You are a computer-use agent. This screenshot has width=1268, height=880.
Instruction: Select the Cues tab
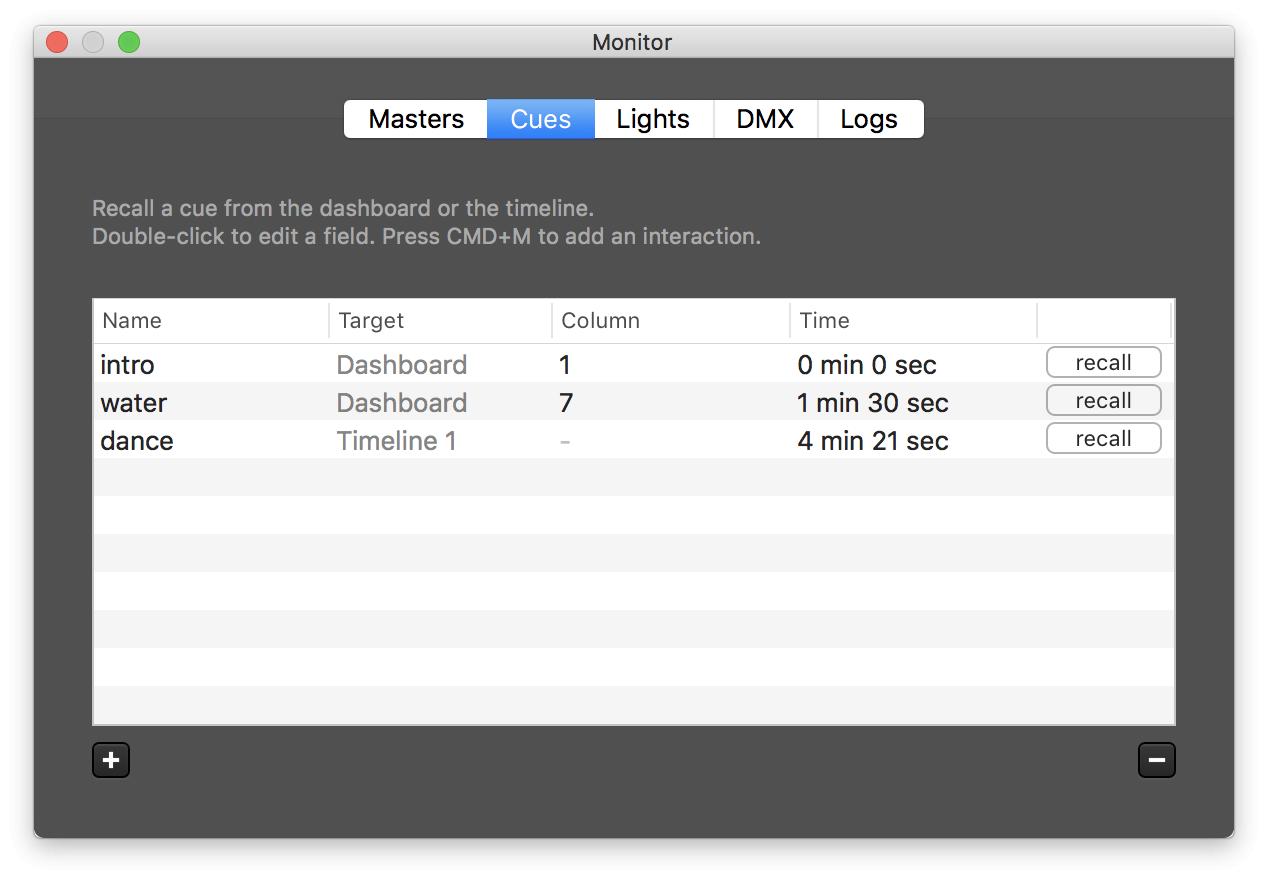[x=540, y=119]
